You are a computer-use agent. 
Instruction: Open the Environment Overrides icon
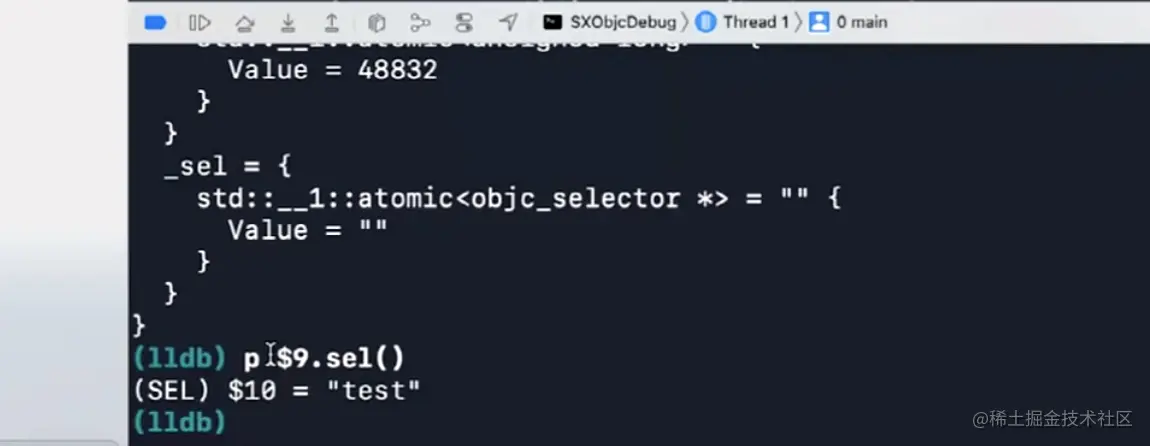tap(464, 22)
